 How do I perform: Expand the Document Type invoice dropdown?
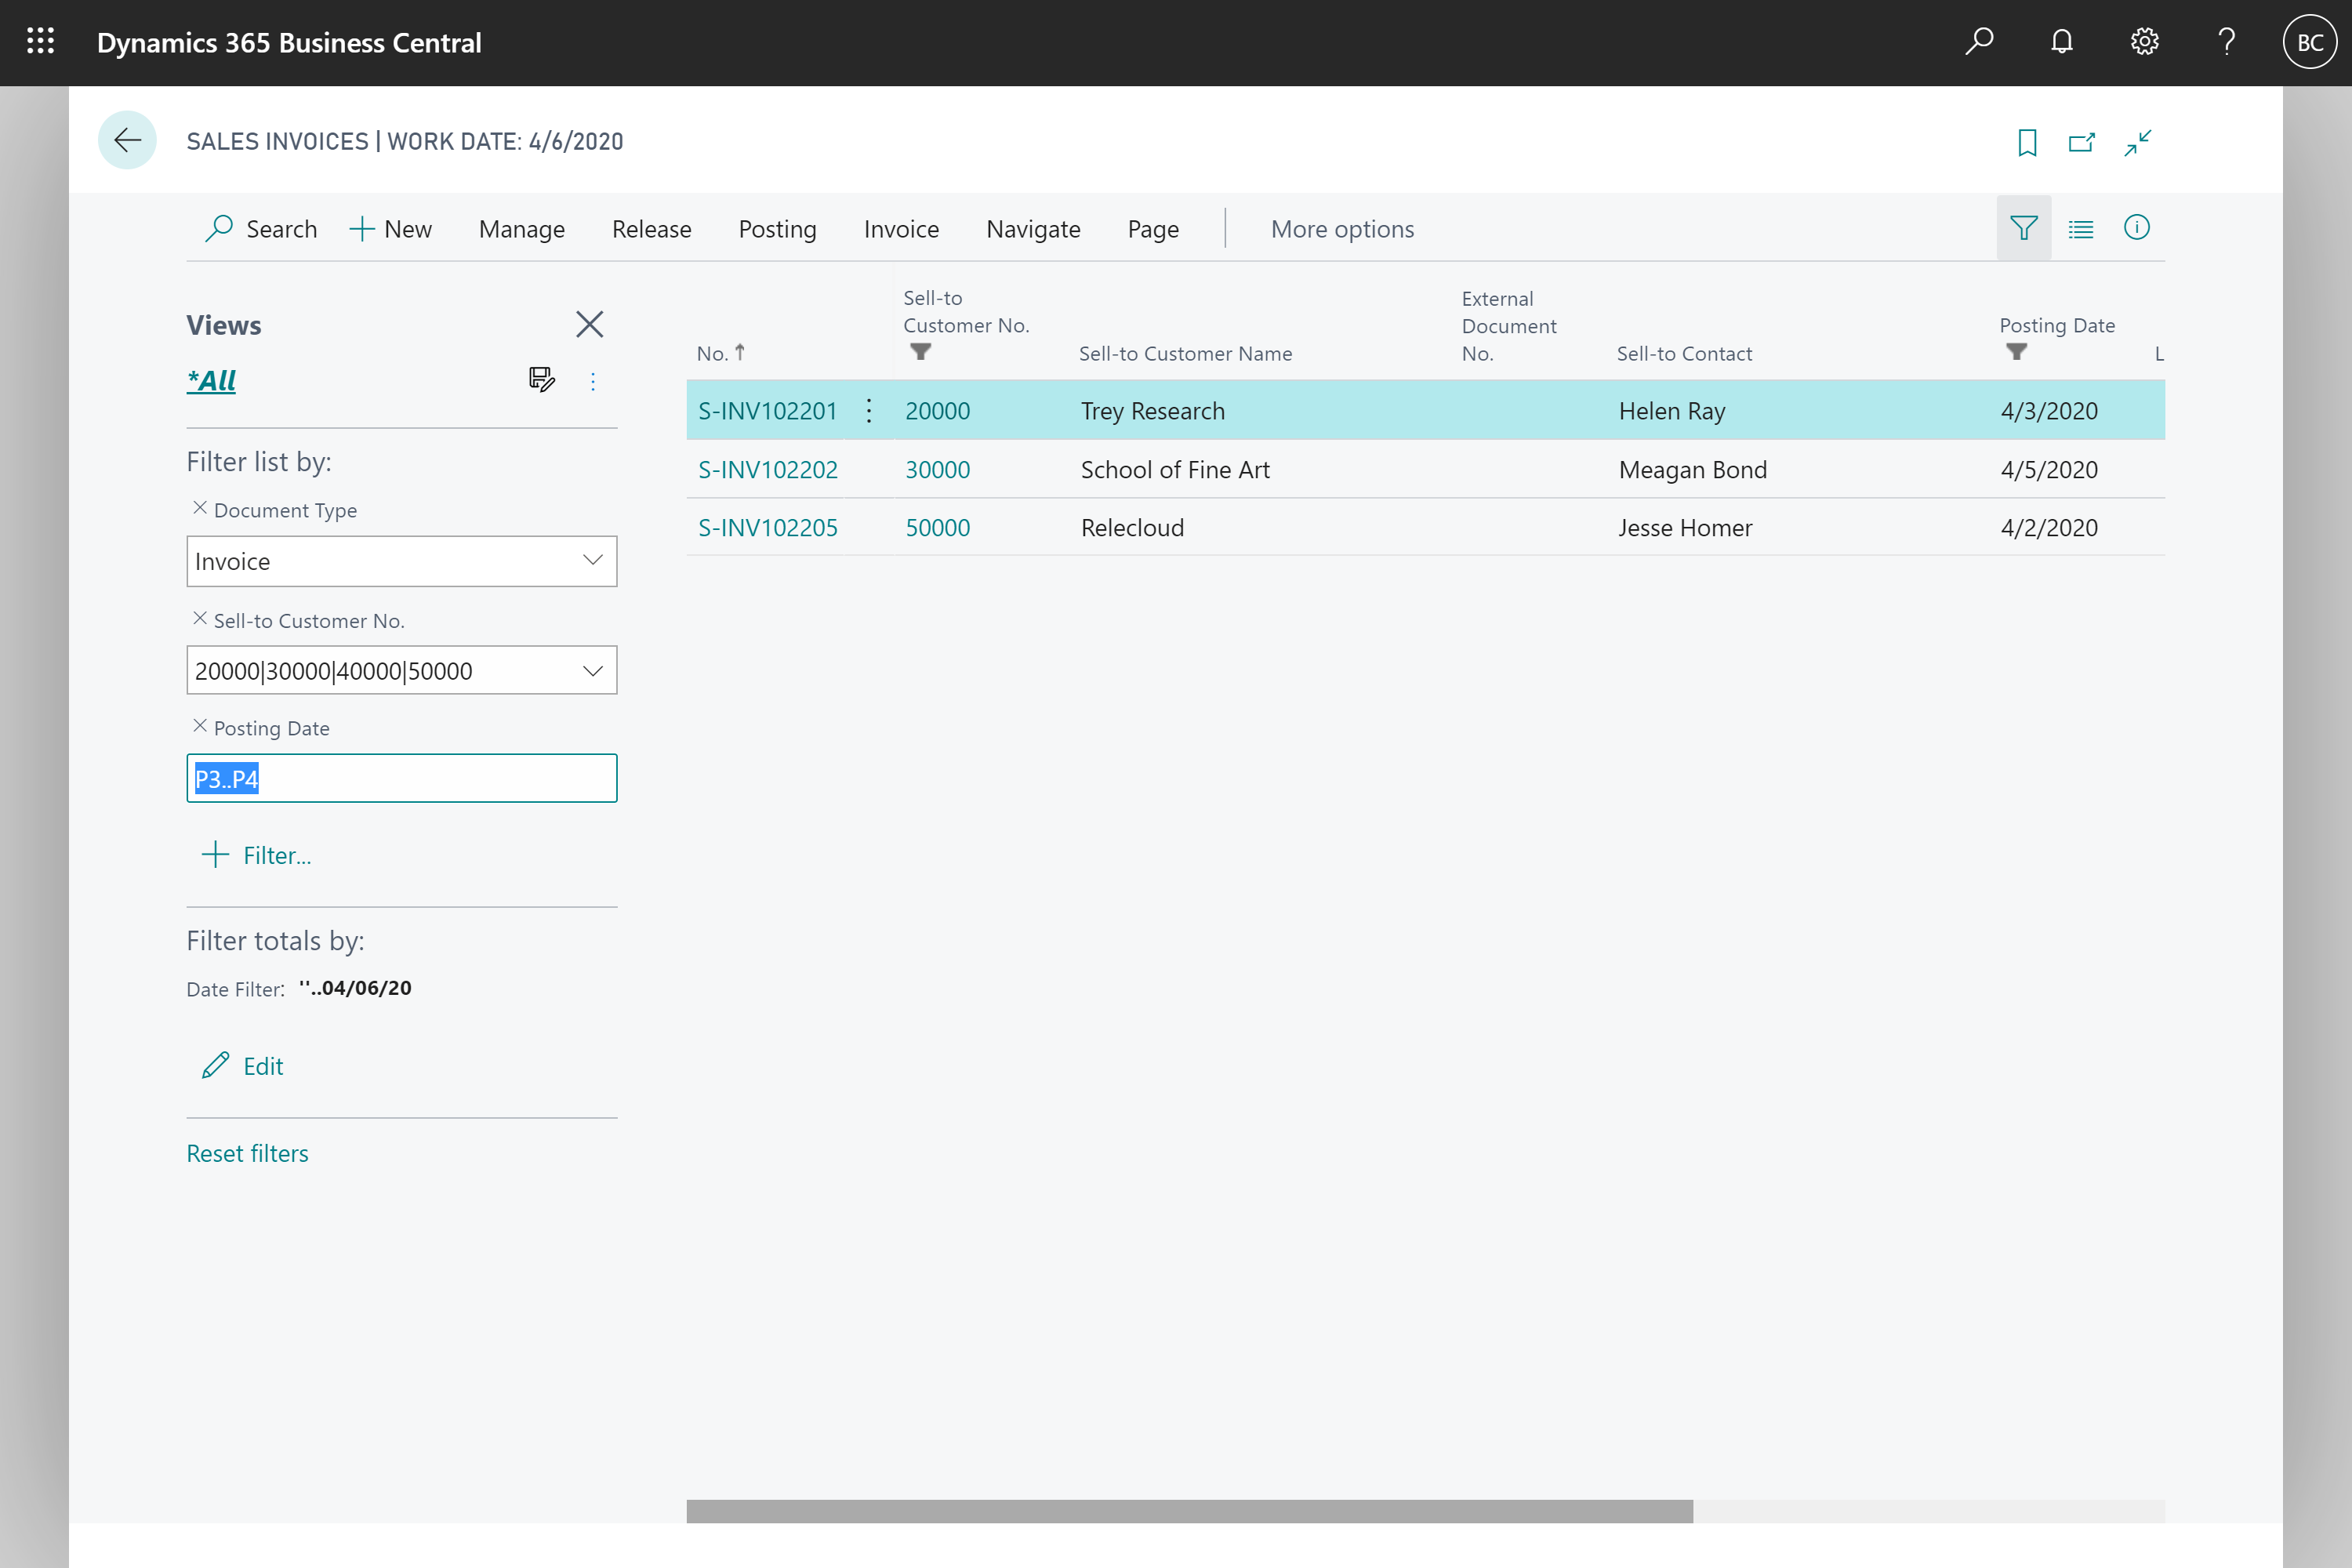[593, 560]
